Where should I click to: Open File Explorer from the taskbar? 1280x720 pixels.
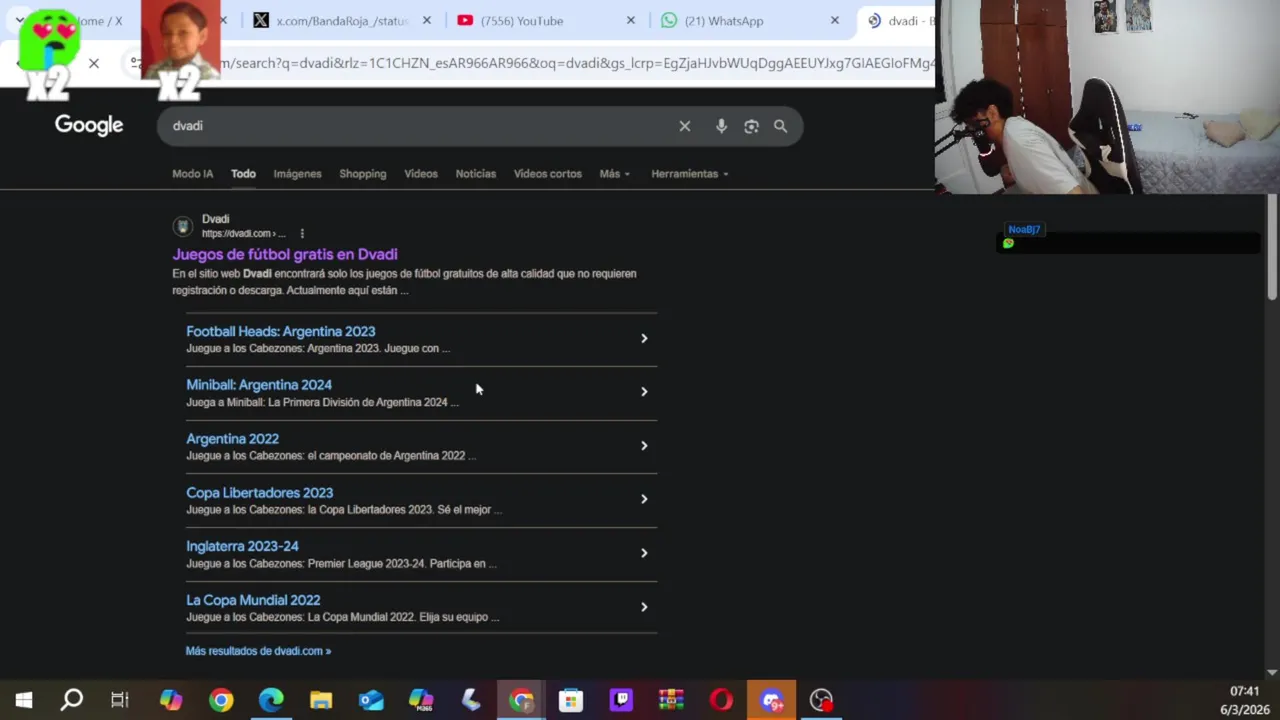(321, 700)
